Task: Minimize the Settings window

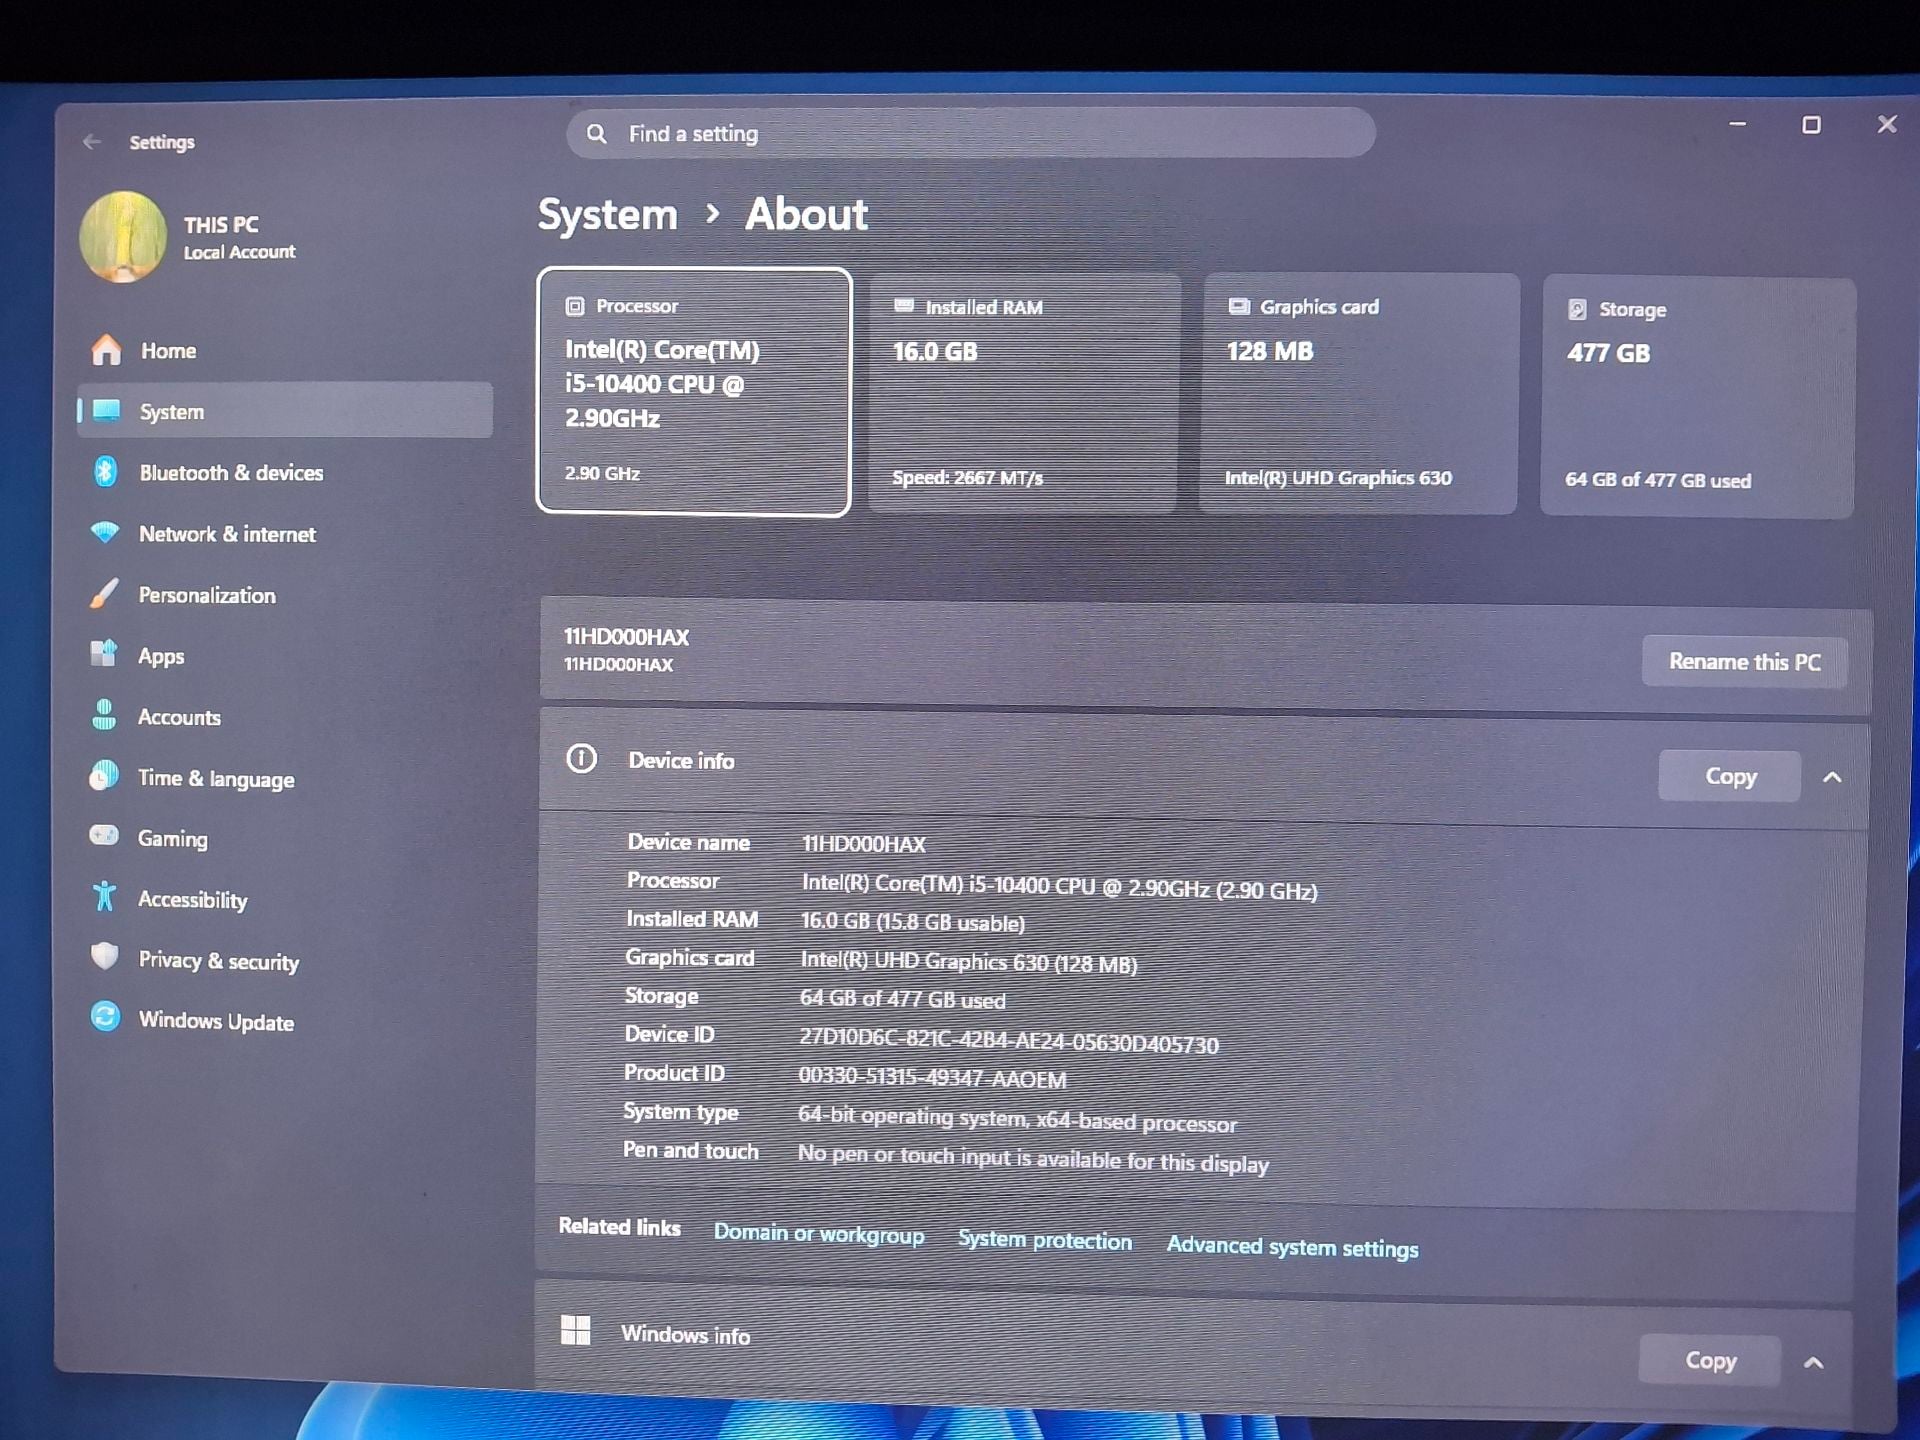Action: click(x=1738, y=124)
